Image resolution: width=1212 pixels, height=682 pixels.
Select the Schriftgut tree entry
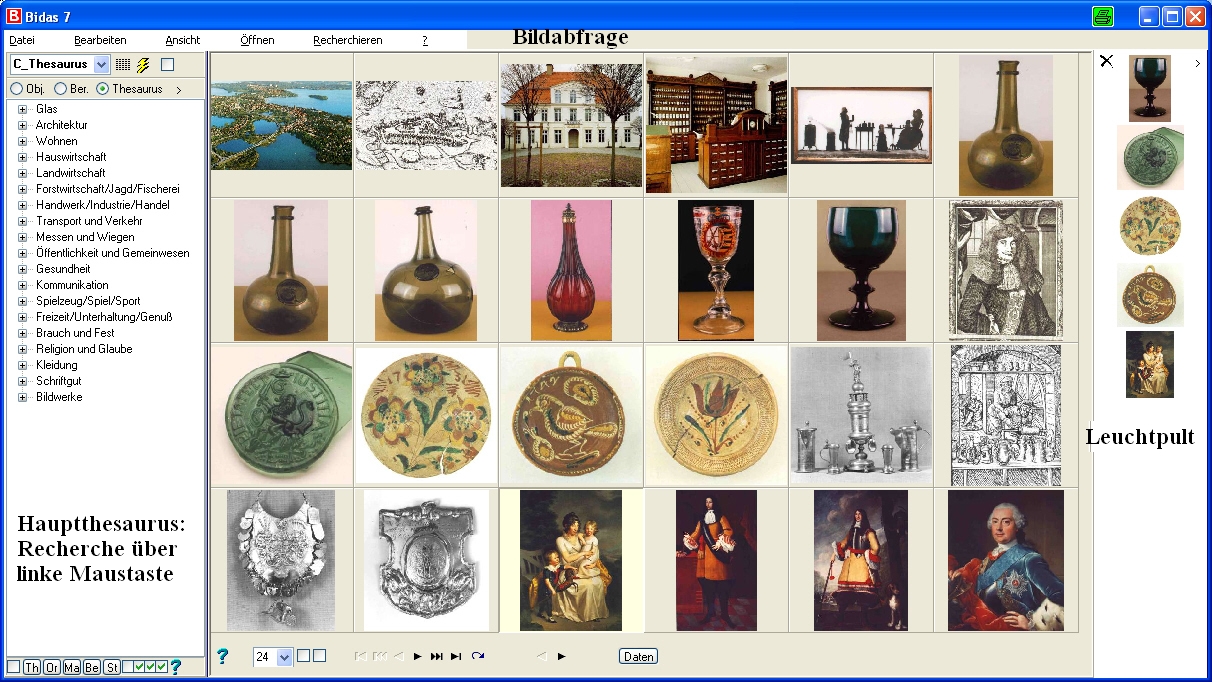point(59,381)
